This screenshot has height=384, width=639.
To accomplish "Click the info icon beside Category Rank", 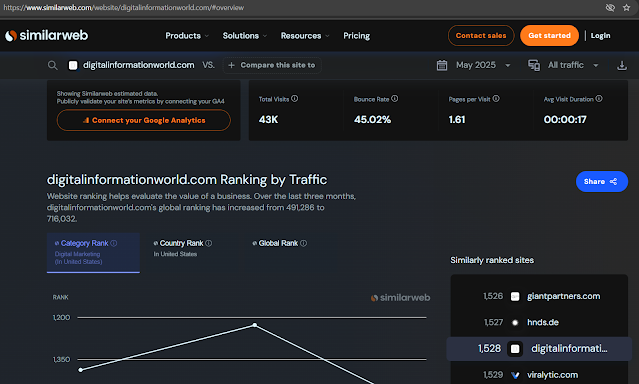I will 114,243.
